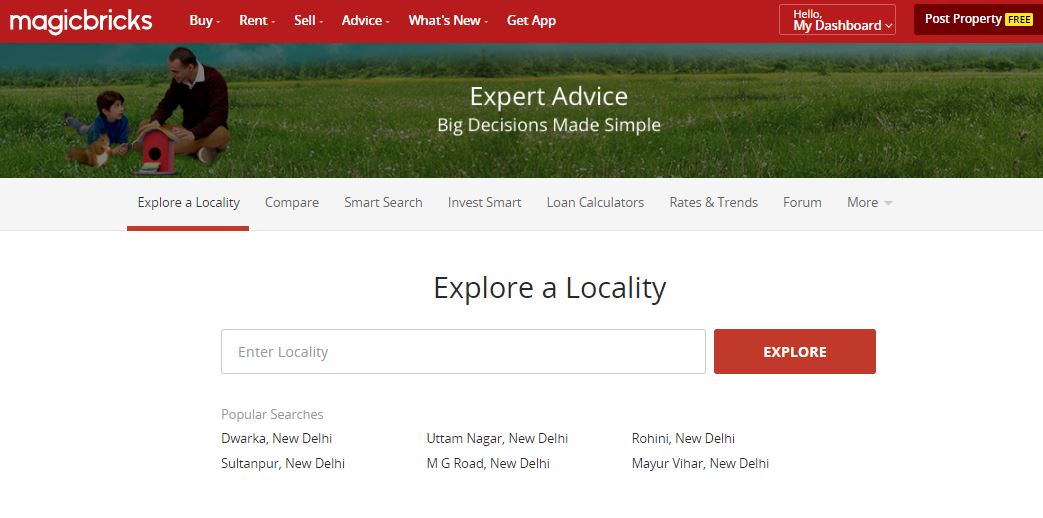Switch to the Compare tab
The height and width of the screenshot is (518, 1043).
coord(292,202)
